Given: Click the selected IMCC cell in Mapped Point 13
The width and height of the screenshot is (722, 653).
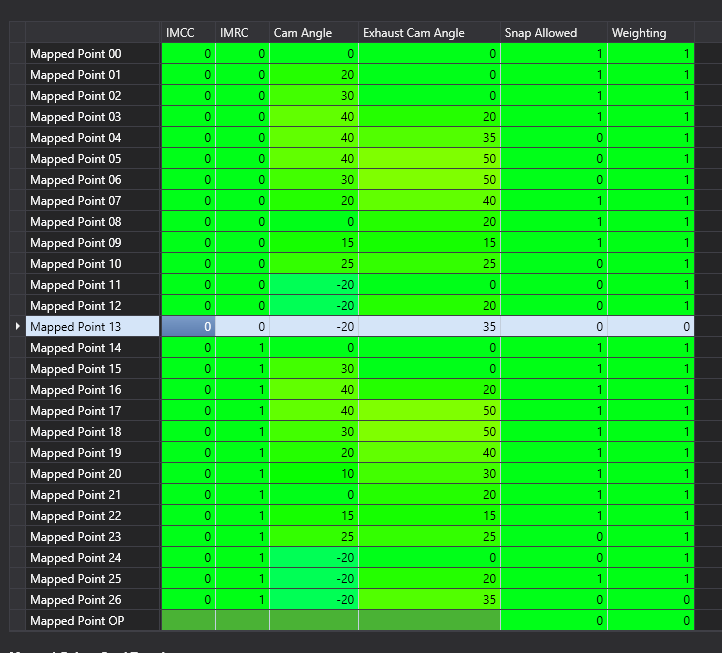Looking at the screenshot, I should click(188, 327).
